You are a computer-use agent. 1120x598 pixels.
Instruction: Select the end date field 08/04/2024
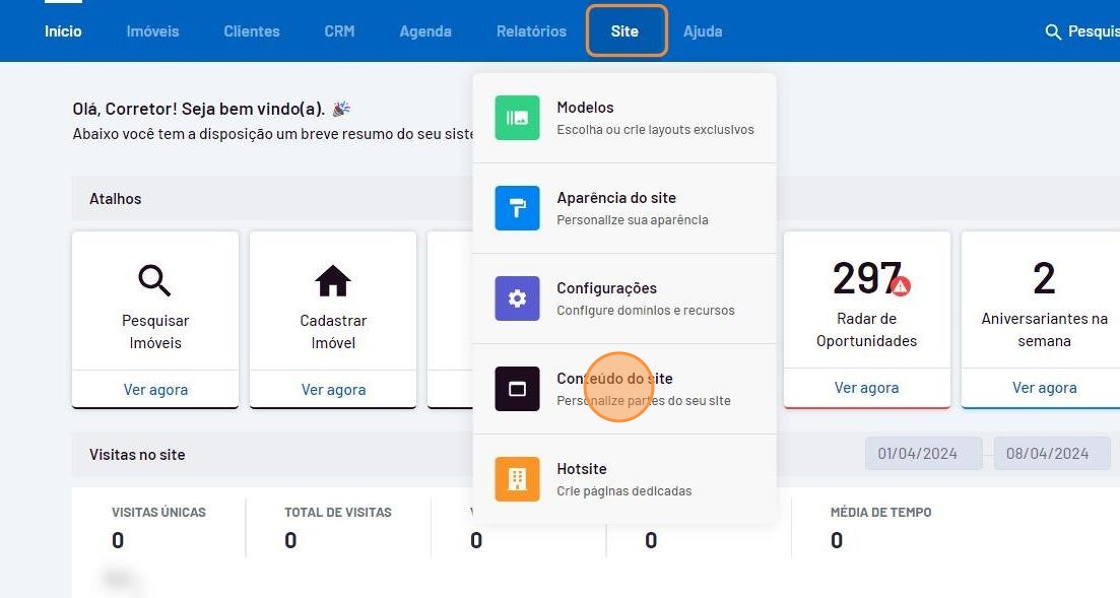coord(1047,453)
